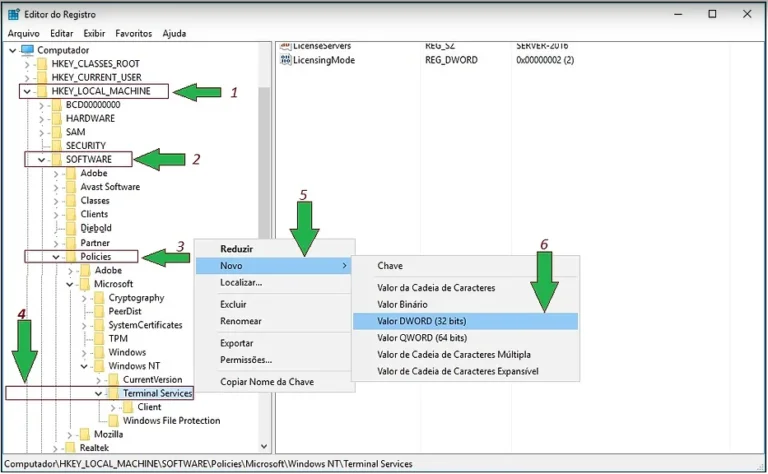The image size is (768, 474).
Task: Select the Client subkey under Terminal Services
Action: [149, 407]
